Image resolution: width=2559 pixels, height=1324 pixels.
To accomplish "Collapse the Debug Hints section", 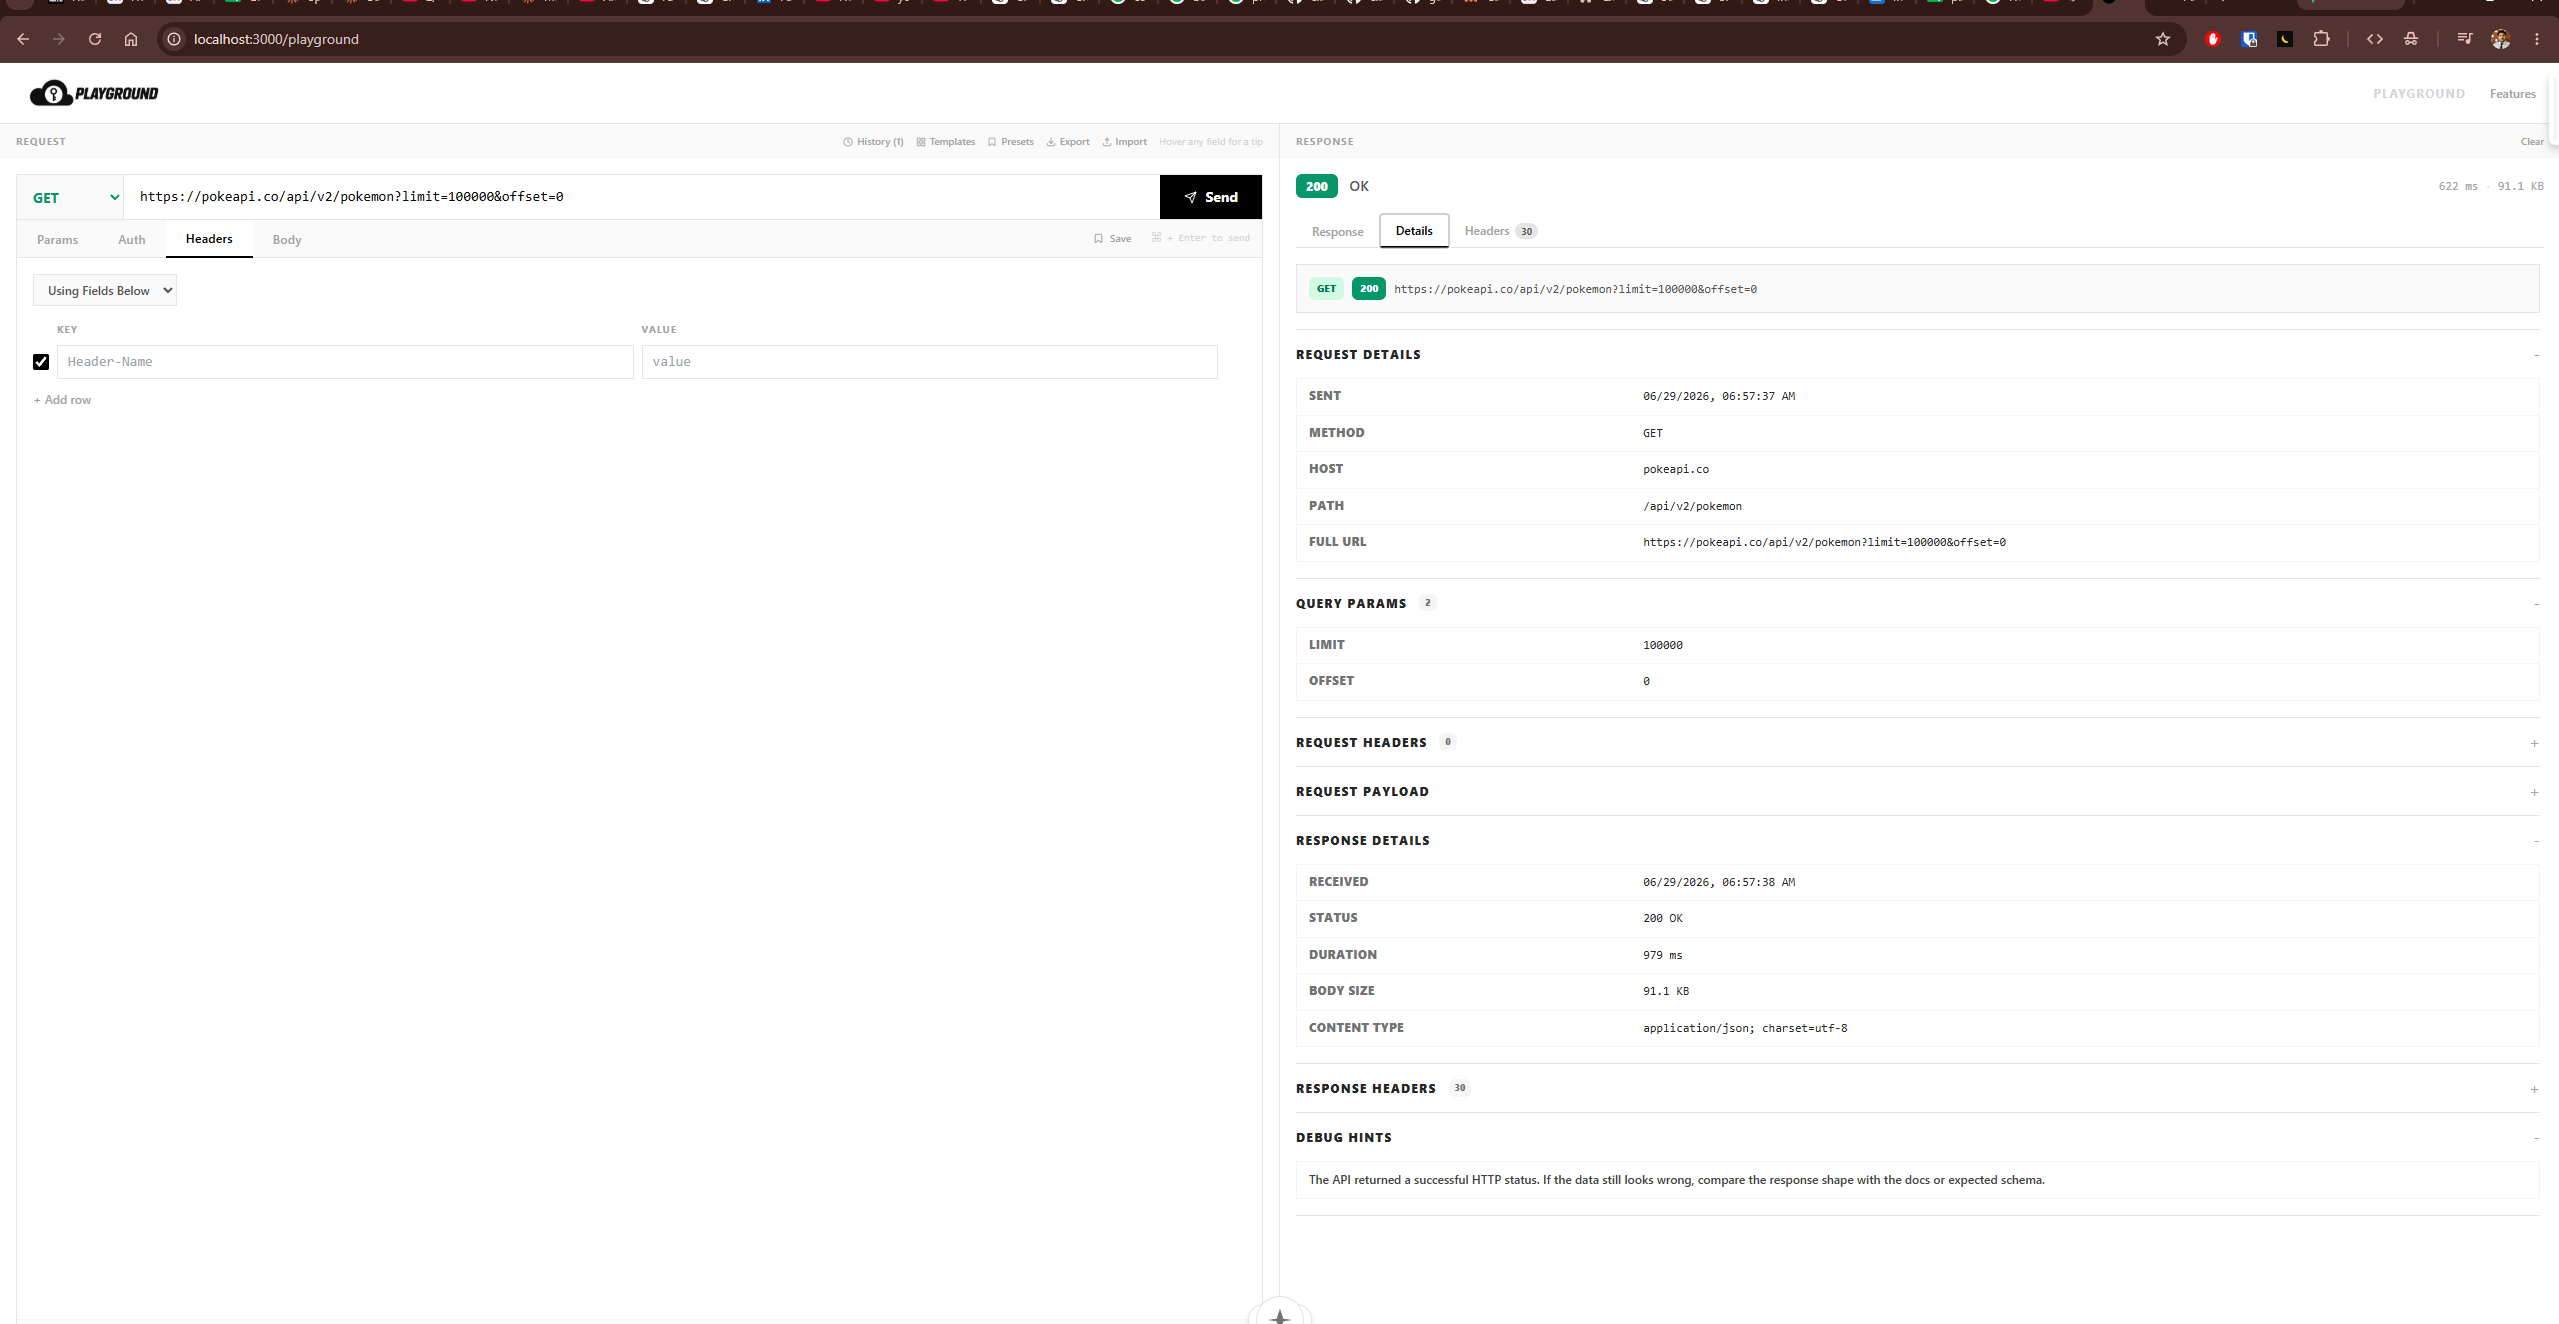I will click(2536, 1138).
